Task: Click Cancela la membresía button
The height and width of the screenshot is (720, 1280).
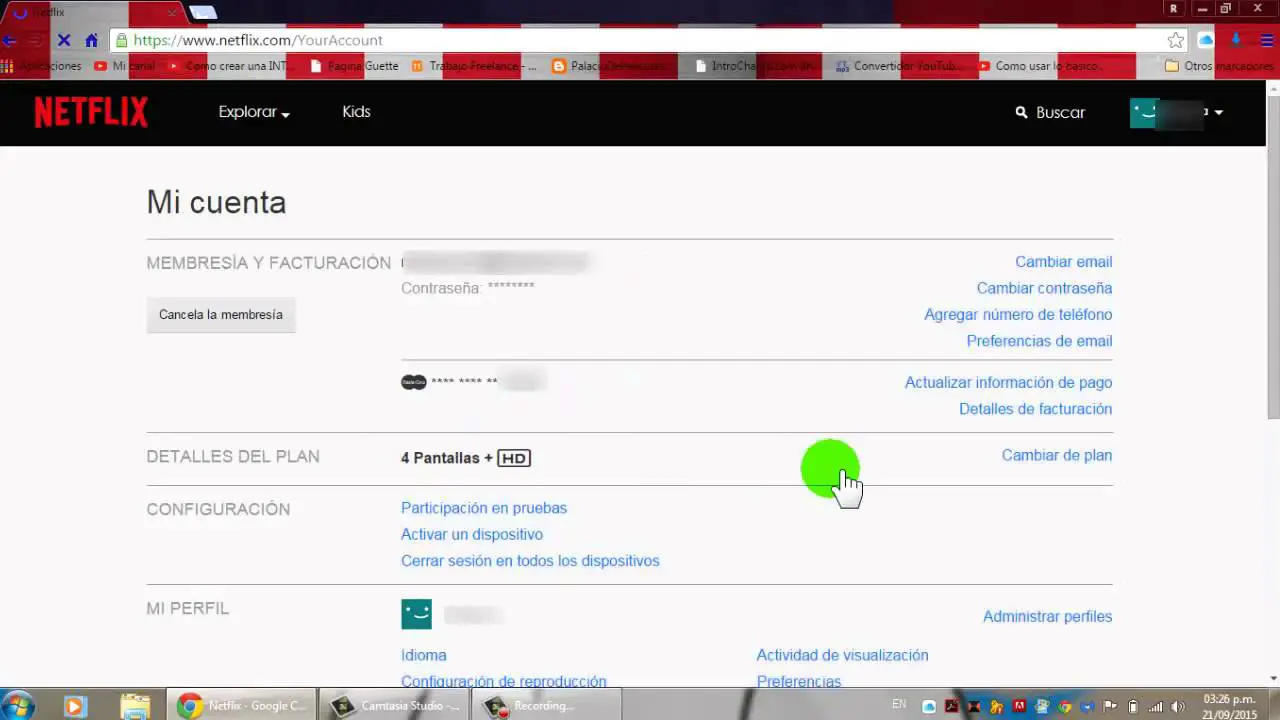Action: (x=221, y=315)
